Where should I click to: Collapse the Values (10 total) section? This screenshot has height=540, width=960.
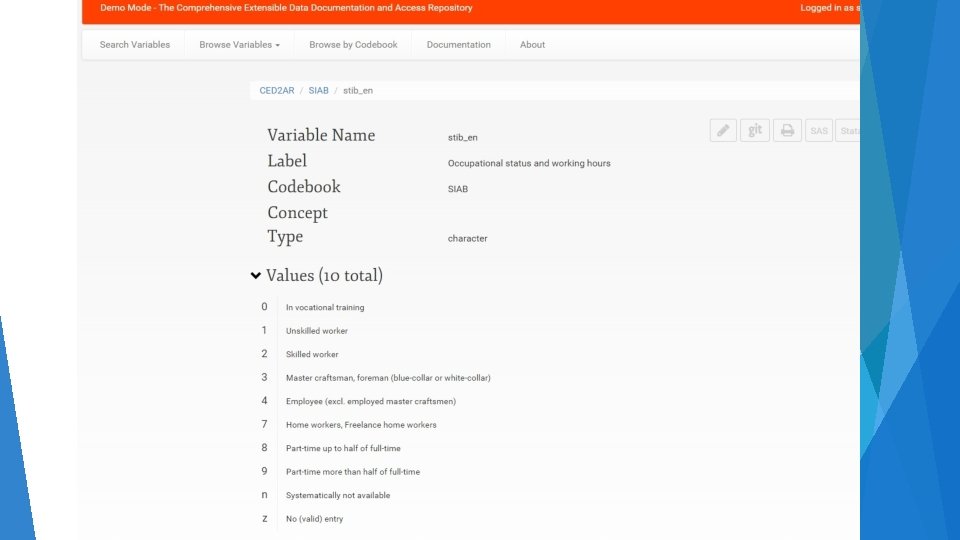[256, 276]
